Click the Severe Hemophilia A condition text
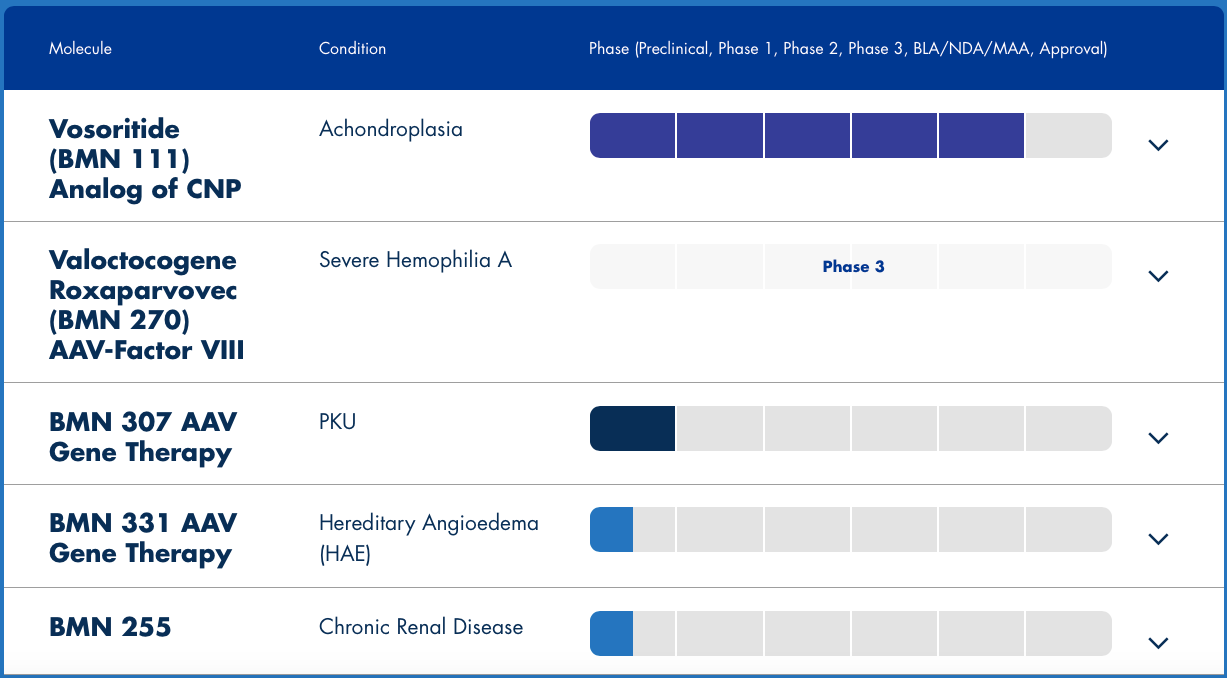Image resolution: width=1227 pixels, height=678 pixels. tap(415, 260)
